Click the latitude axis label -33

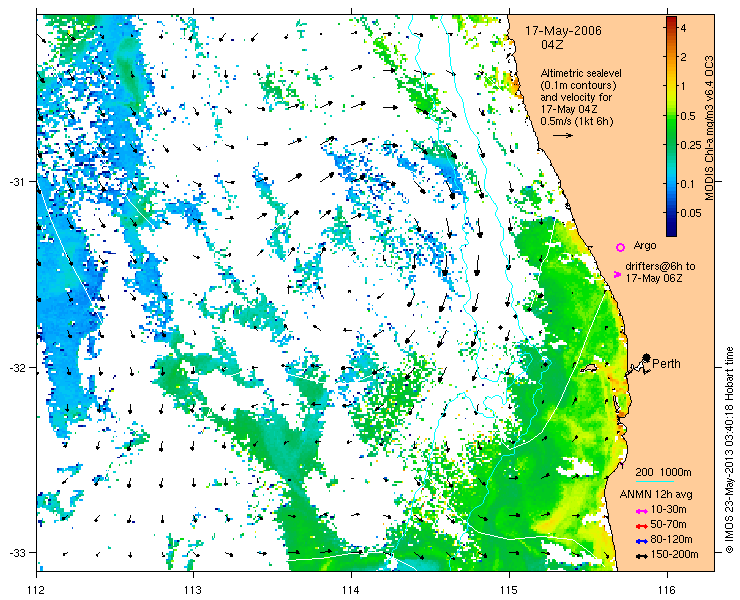click(17, 552)
